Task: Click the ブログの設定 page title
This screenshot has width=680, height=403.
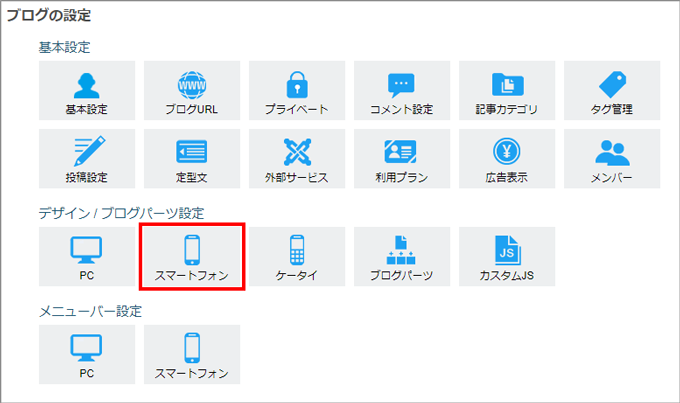Action: (x=49, y=15)
